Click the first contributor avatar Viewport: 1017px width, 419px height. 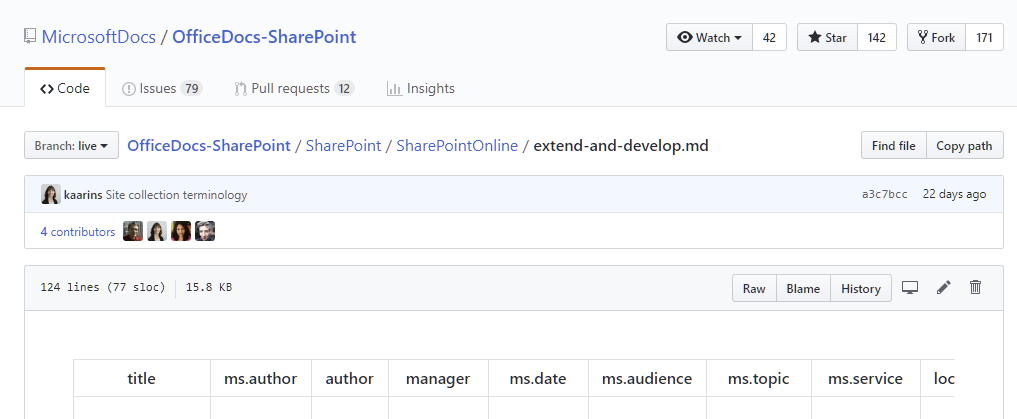pyautogui.click(x=133, y=231)
